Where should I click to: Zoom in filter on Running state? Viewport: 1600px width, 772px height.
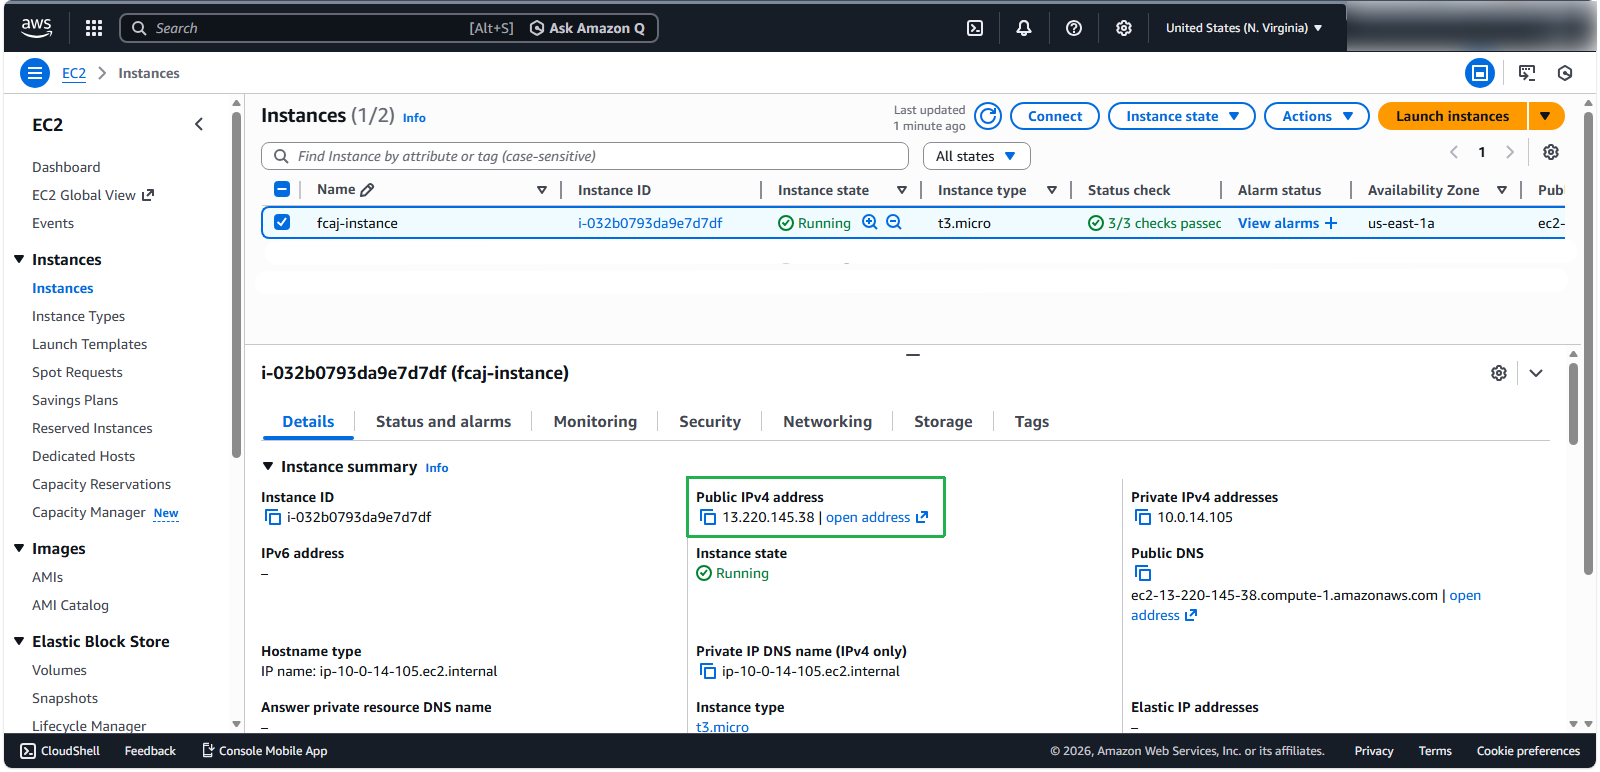click(x=870, y=222)
